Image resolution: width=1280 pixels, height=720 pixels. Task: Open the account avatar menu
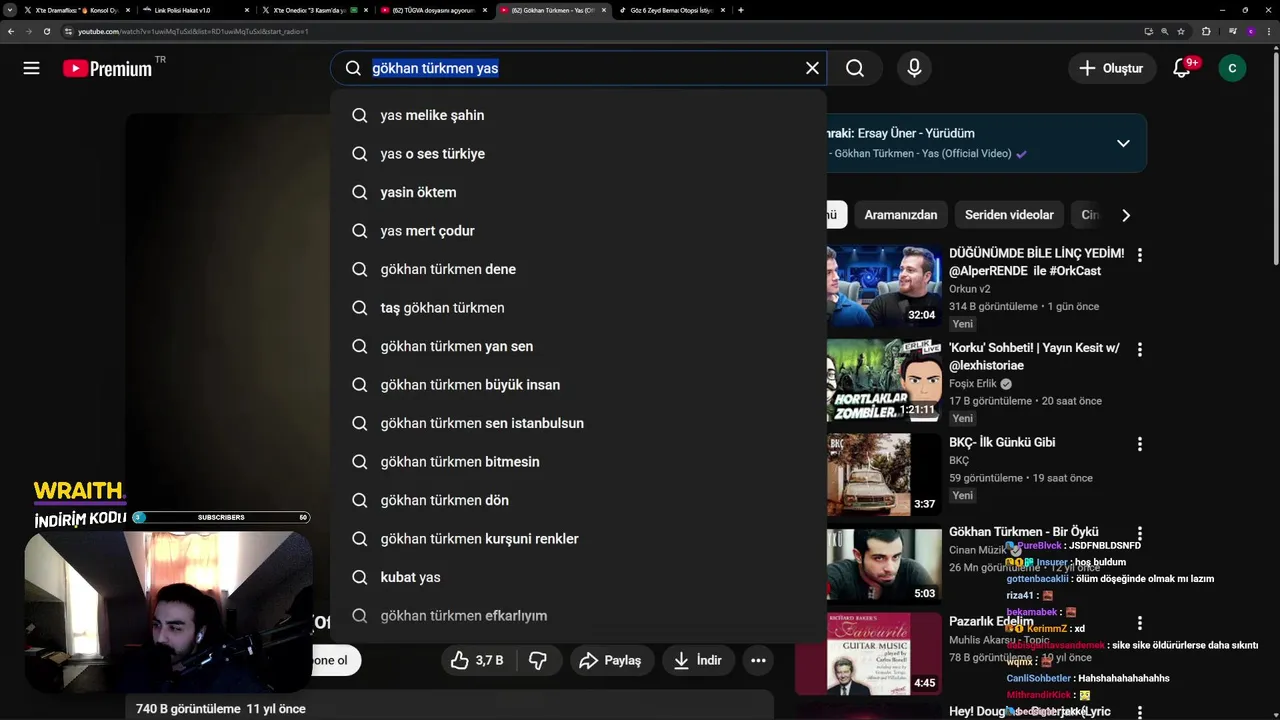pos(1232,68)
